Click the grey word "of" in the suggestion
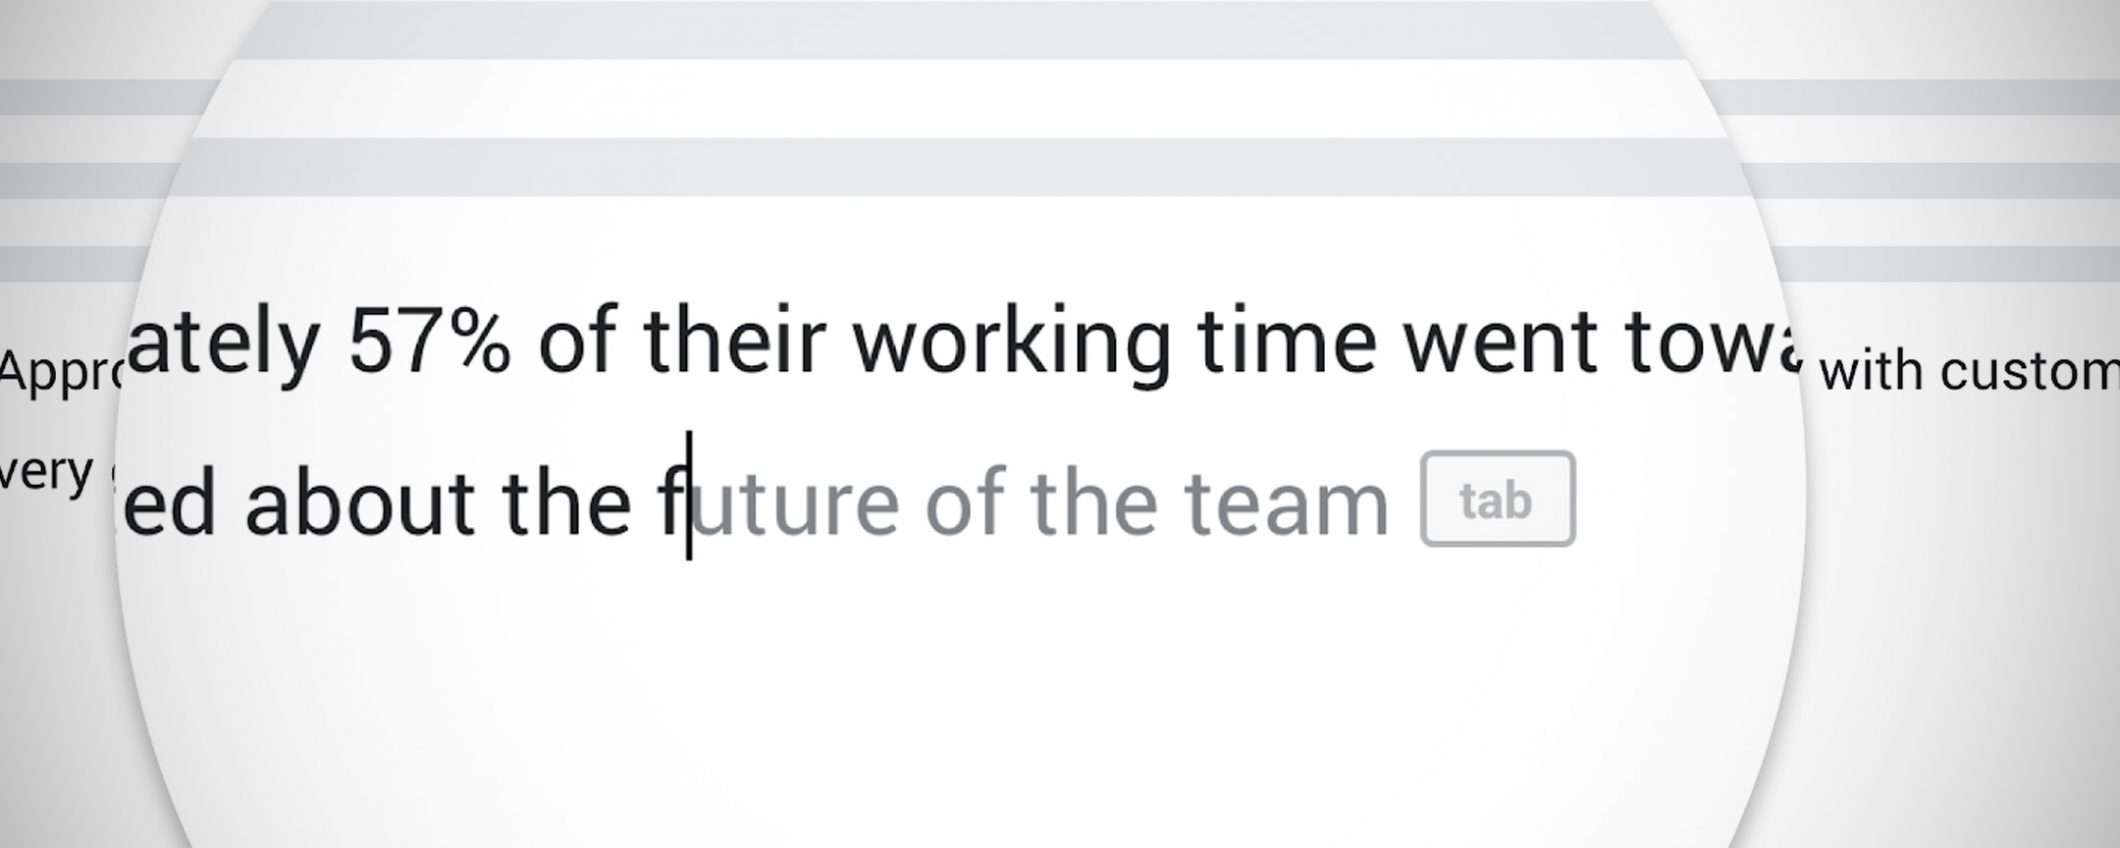 click(x=964, y=503)
